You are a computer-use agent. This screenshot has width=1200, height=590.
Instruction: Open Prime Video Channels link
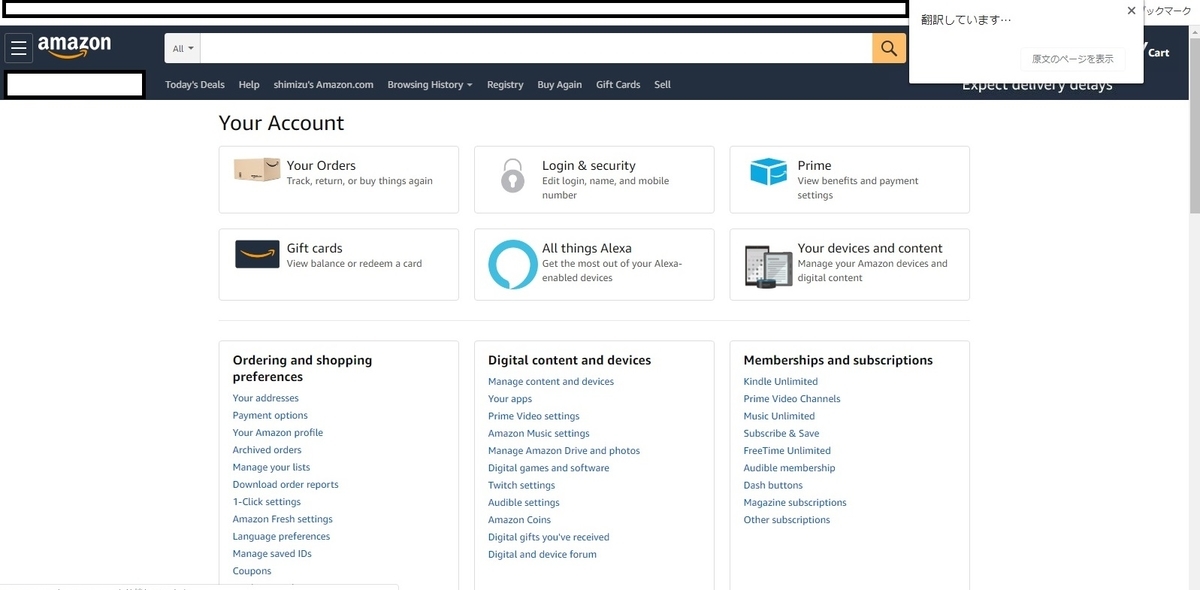click(792, 399)
